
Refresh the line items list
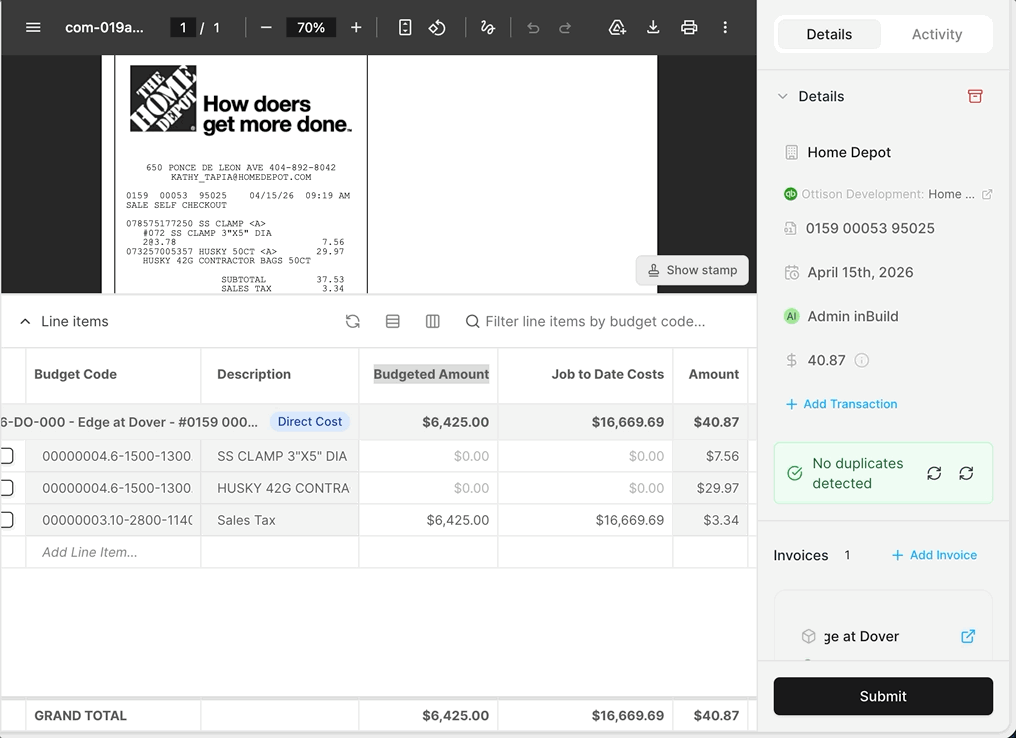tap(352, 321)
